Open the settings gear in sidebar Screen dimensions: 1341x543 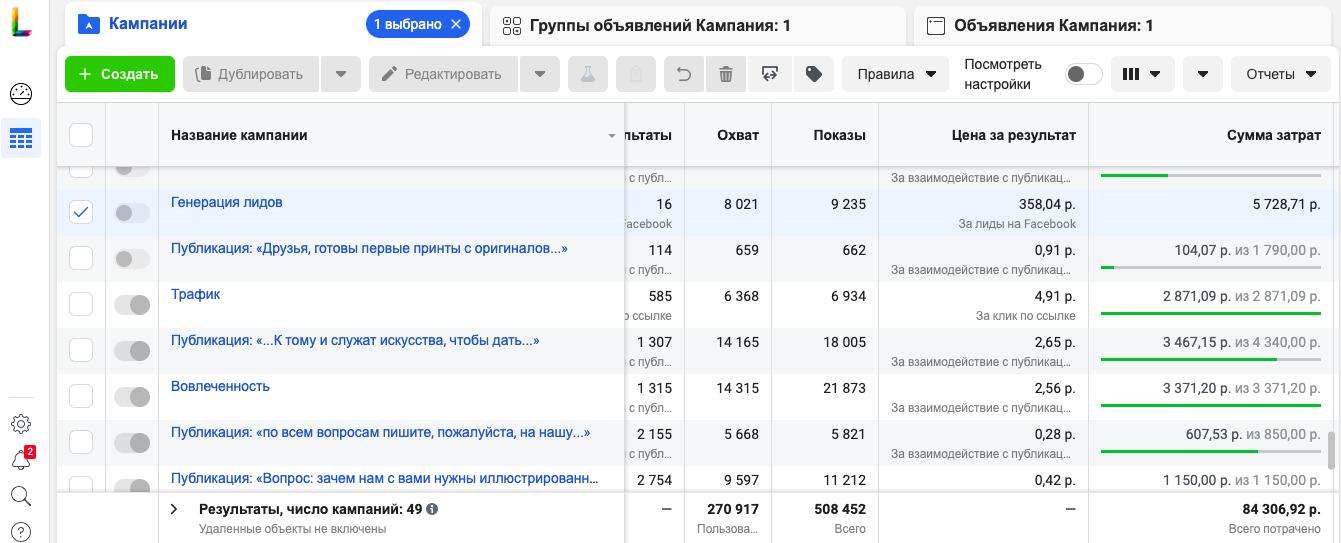[x=21, y=425]
